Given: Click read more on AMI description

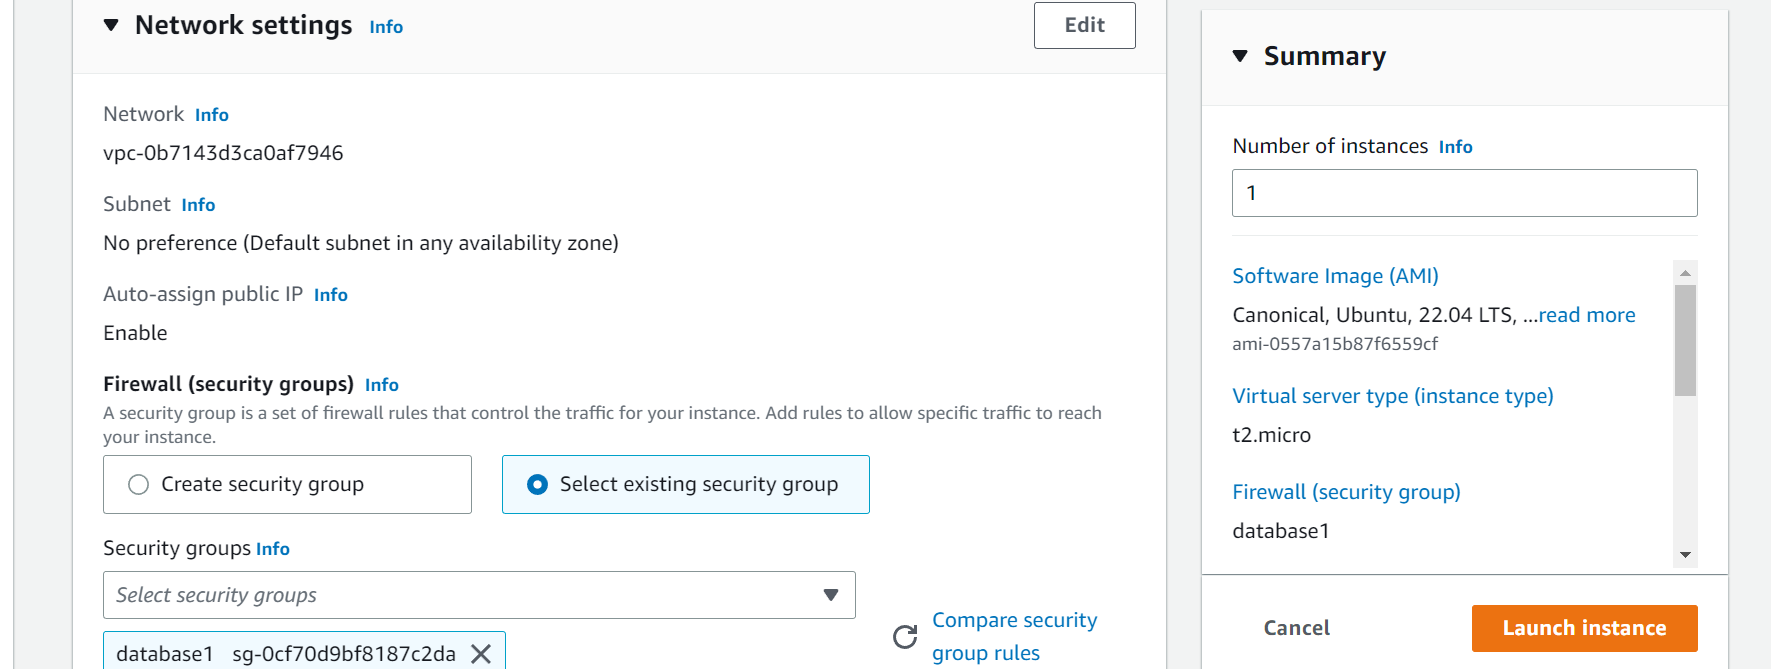Looking at the screenshot, I should (1587, 315).
